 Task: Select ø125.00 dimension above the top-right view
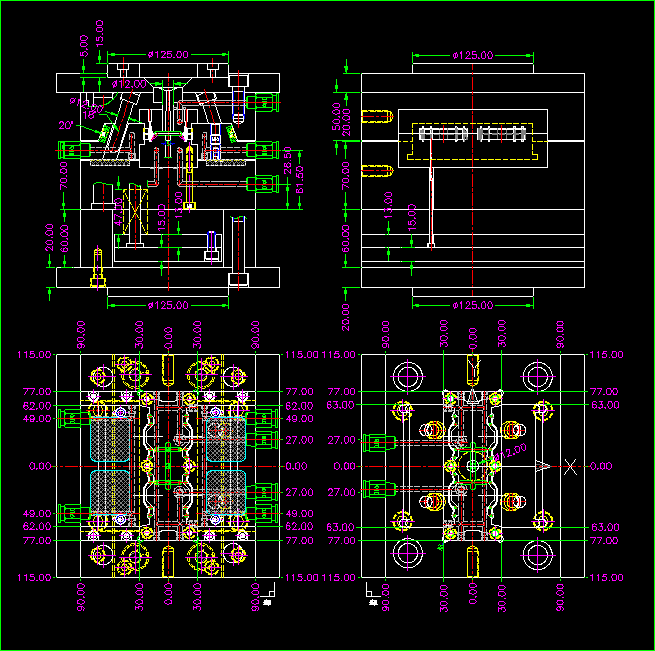(x=472, y=56)
